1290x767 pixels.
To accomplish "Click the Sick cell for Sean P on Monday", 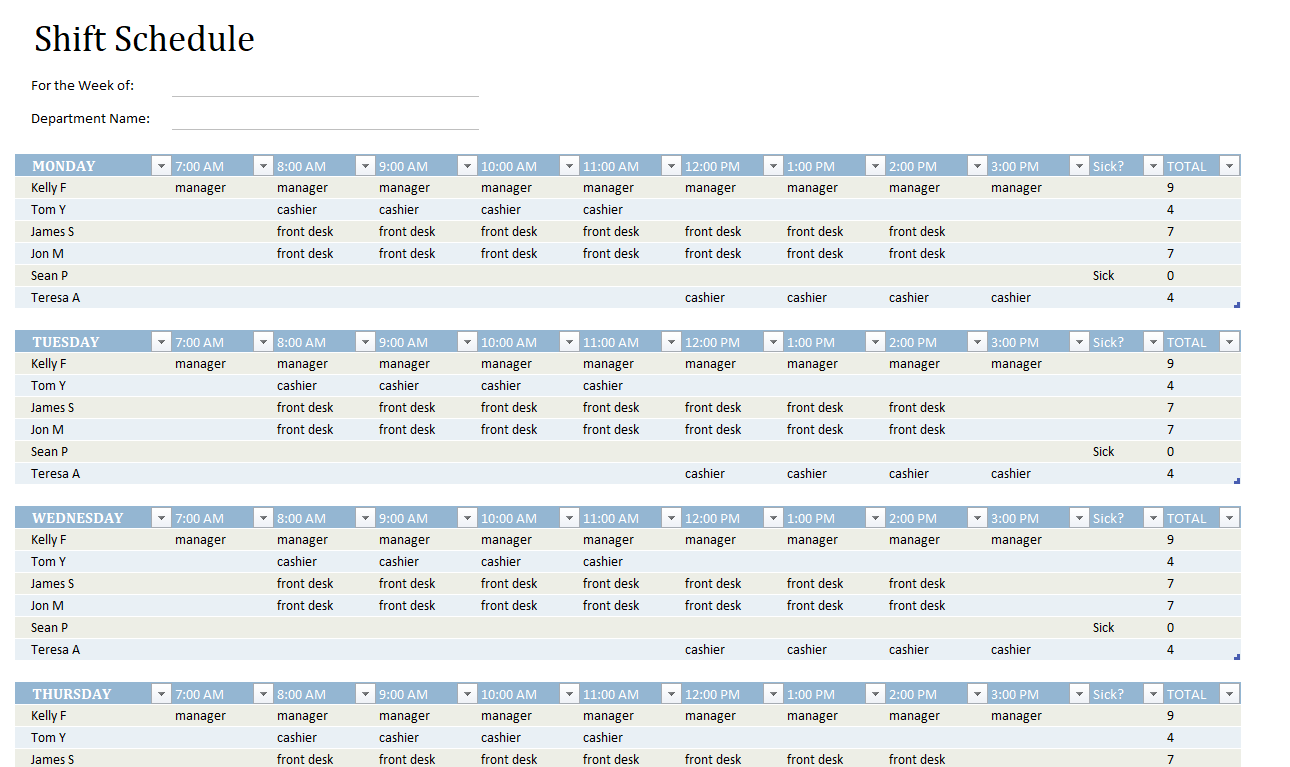I will [x=1103, y=276].
